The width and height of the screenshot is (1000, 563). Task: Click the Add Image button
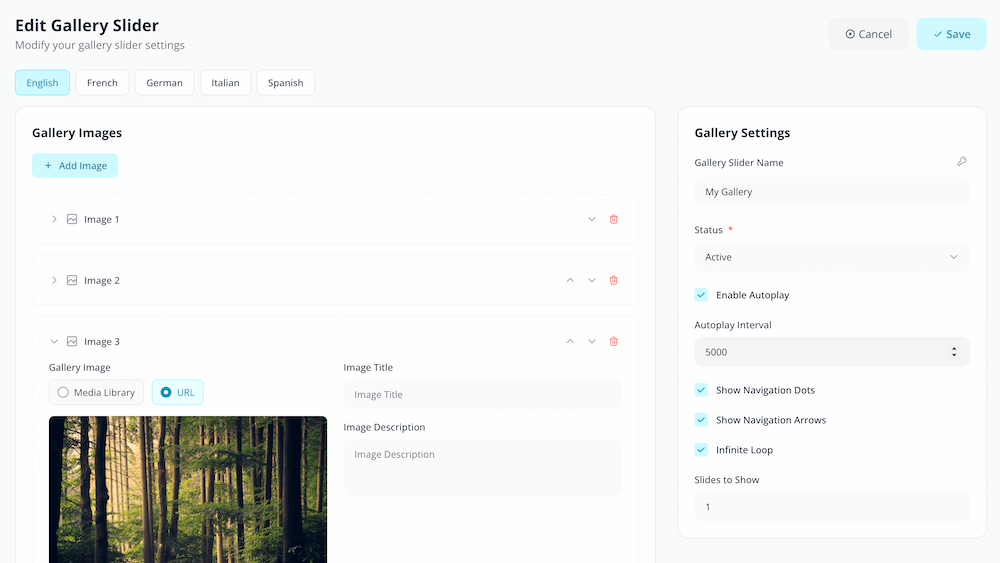75,165
